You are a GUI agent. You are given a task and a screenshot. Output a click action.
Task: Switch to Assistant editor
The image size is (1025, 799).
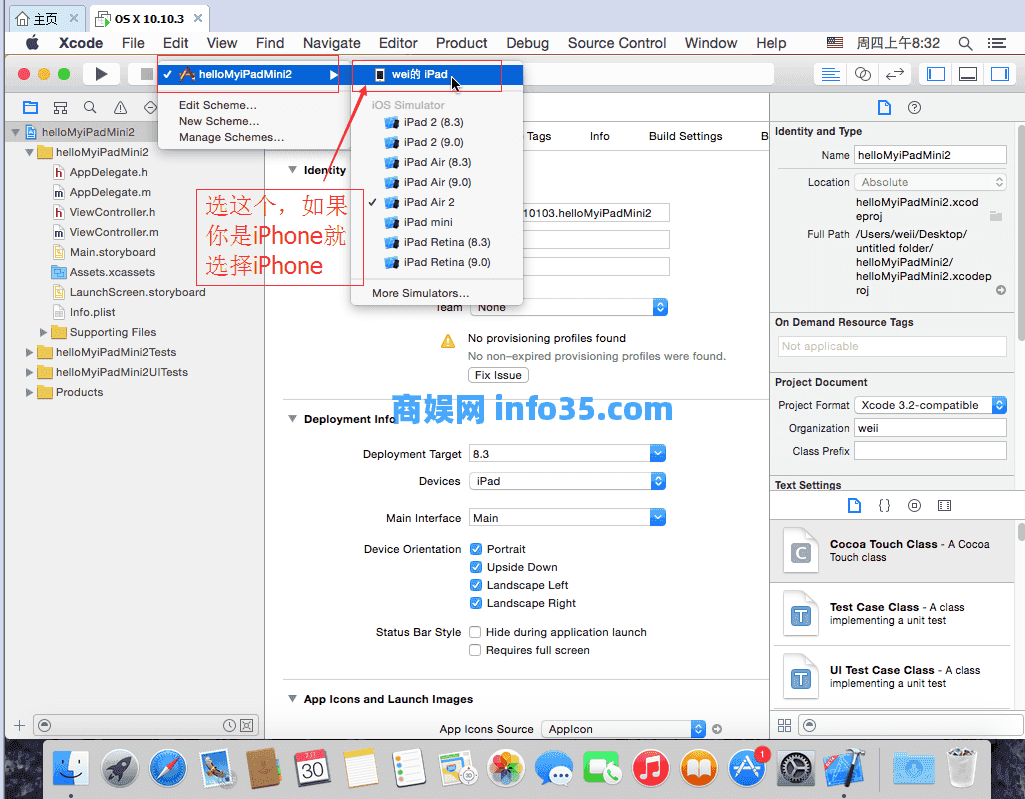862,74
